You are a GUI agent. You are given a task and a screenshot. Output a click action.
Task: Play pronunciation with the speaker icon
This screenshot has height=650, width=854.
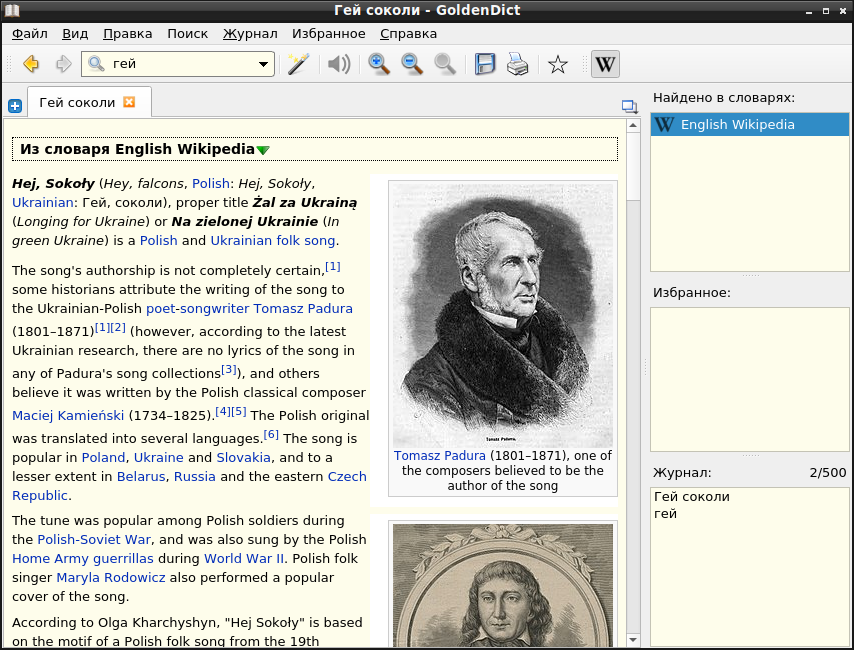tap(339, 64)
